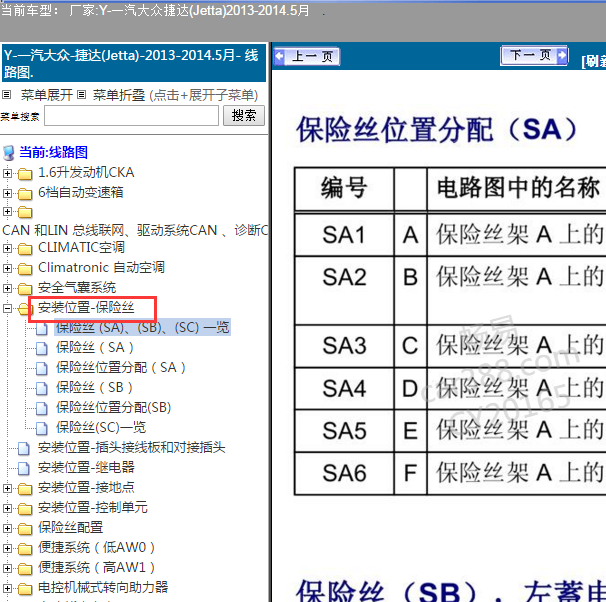
Task: Open the 保险丝位置分配(SB) page
Action: pyautogui.click(x=114, y=408)
